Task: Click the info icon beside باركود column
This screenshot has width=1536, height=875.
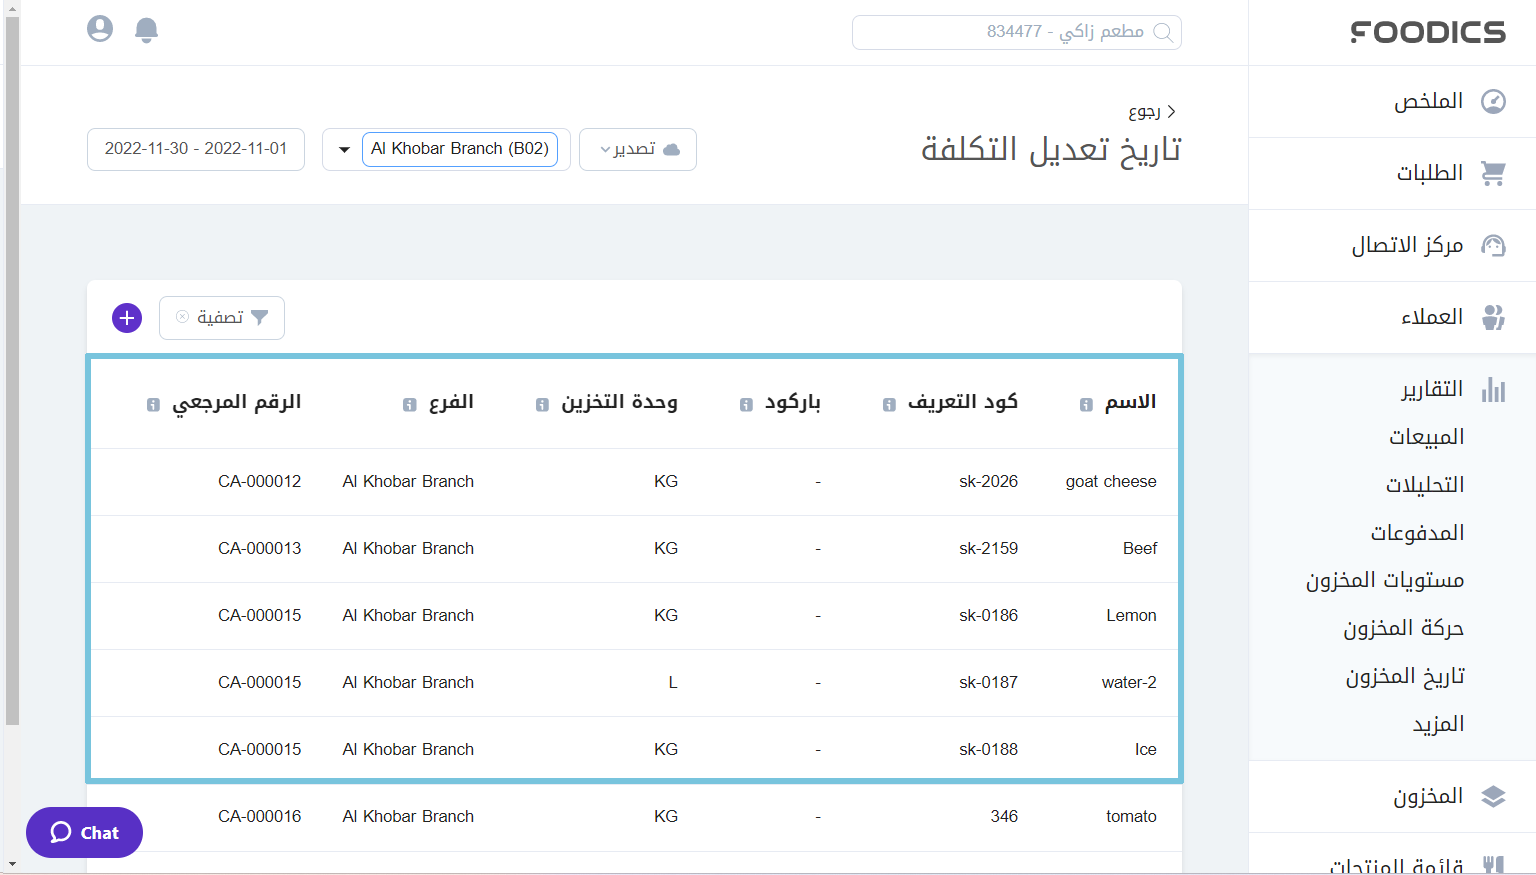Action: (746, 405)
